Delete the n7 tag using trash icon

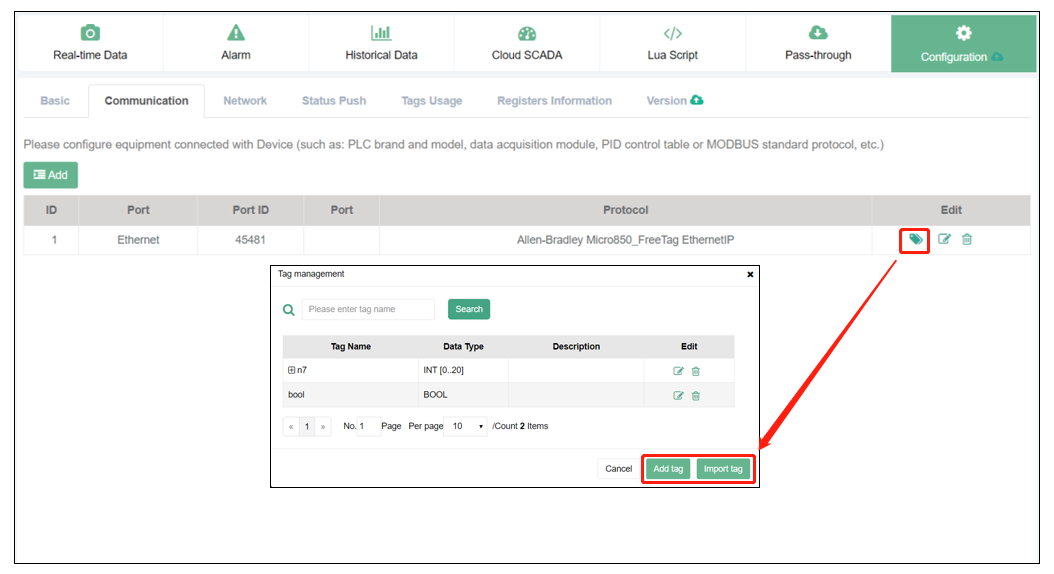pos(696,371)
